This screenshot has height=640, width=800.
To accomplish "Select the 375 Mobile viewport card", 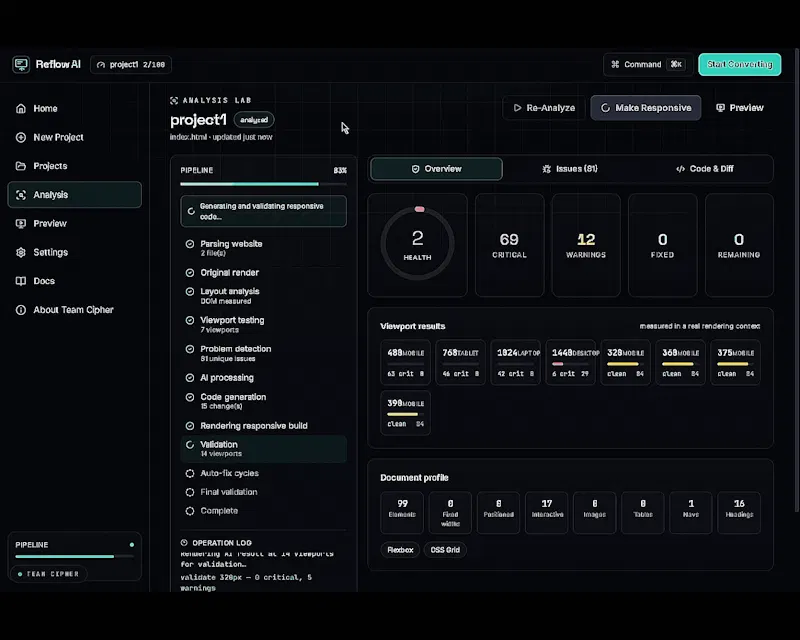I will tap(735, 362).
